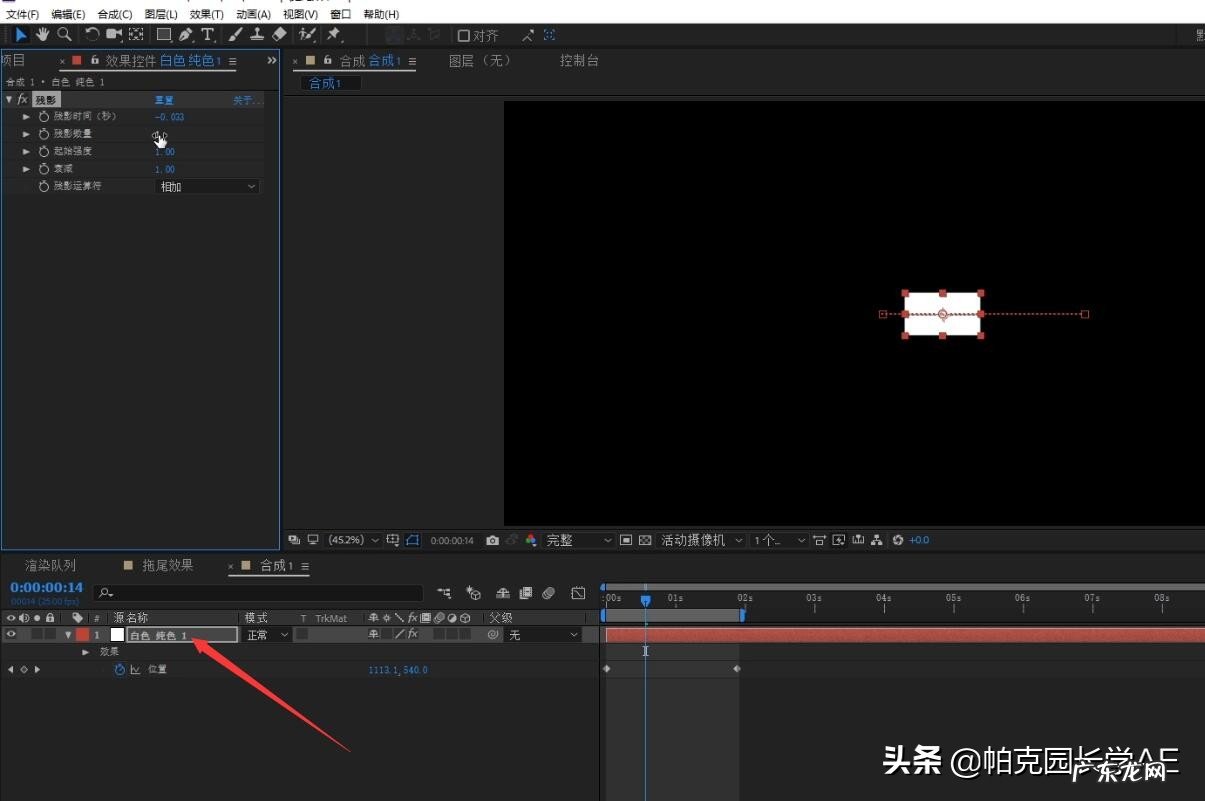1205x801 pixels.
Task: Switch to the 渲染队列 tab
Action: tap(49, 565)
